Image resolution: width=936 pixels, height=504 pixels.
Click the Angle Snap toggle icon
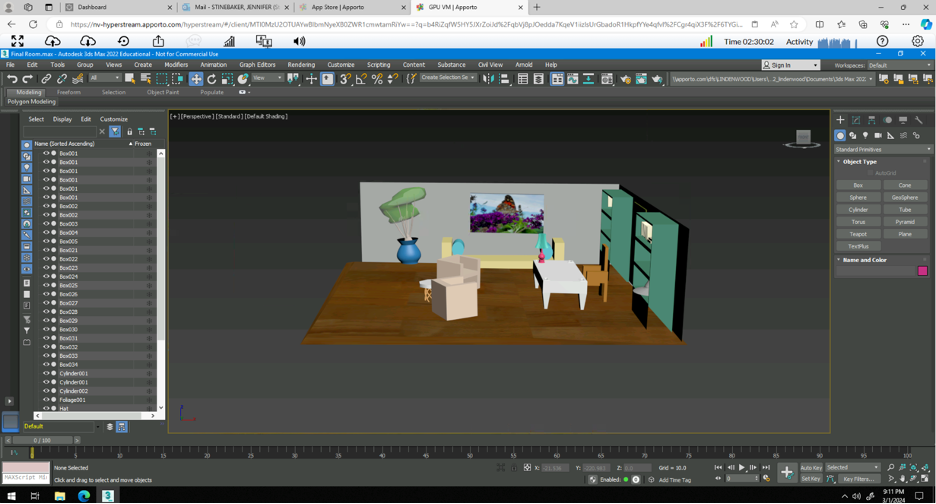[361, 79]
